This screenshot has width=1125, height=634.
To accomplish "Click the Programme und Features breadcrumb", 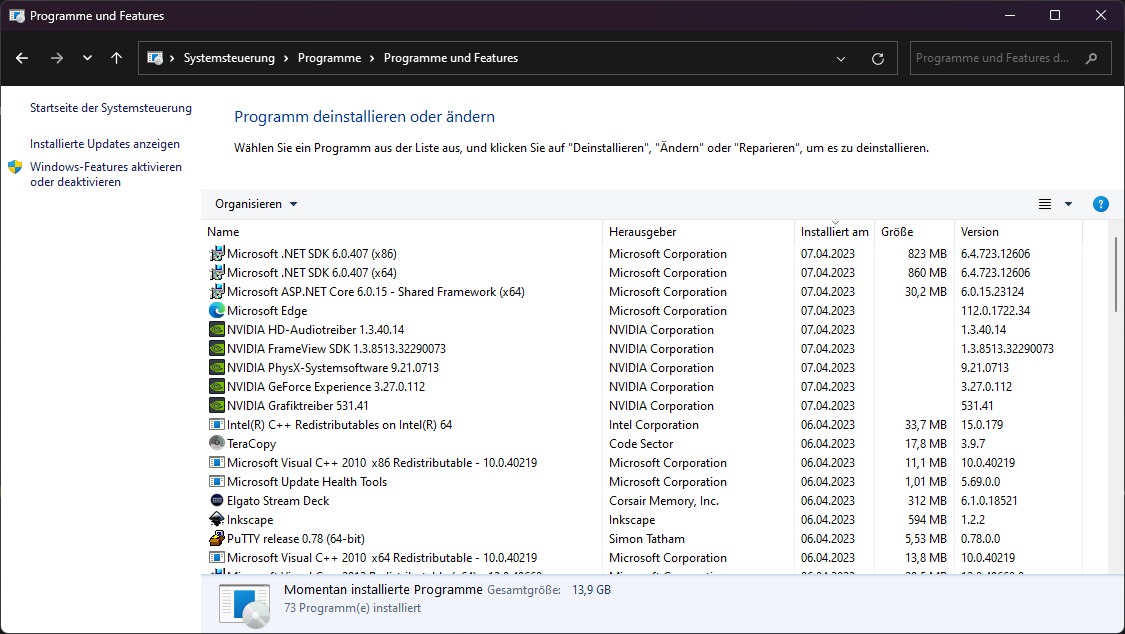I will click(451, 58).
